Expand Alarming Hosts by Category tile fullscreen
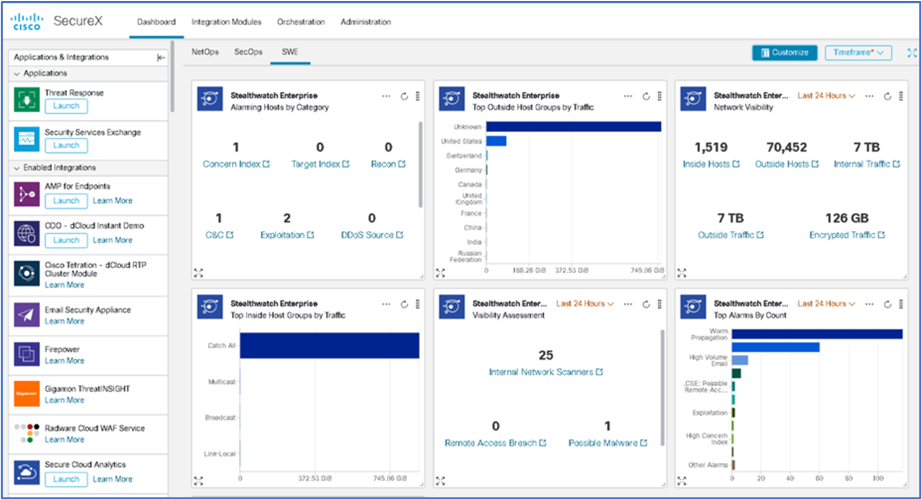 click(198, 273)
